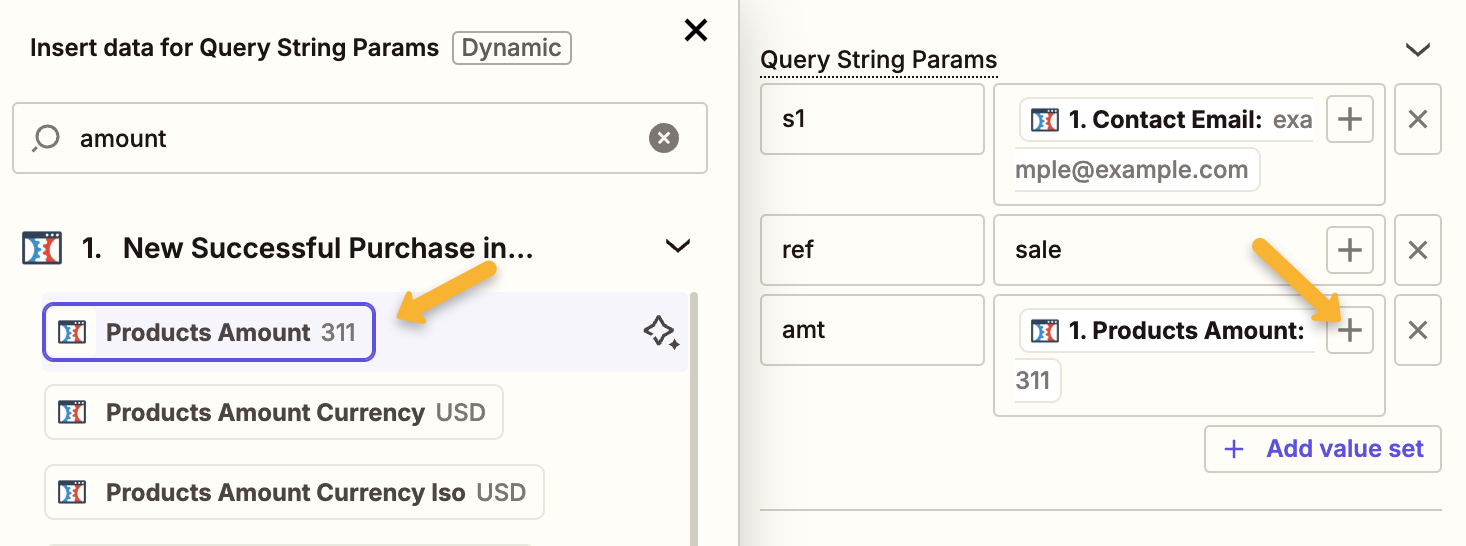The height and width of the screenshot is (546, 1466).
Task: Clear the amount search text
Action: 664,138
